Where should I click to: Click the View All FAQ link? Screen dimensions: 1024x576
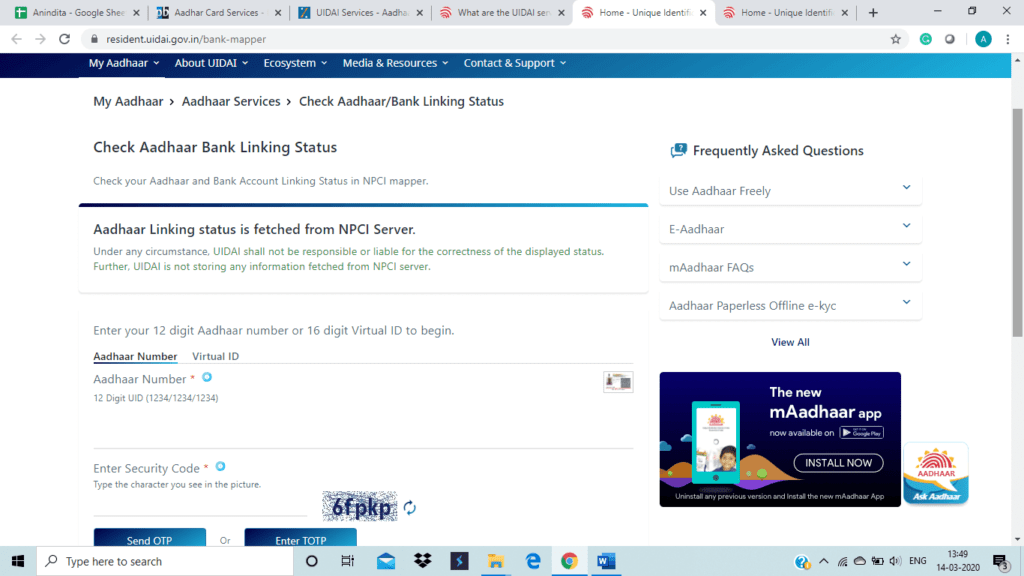[790, 342]
